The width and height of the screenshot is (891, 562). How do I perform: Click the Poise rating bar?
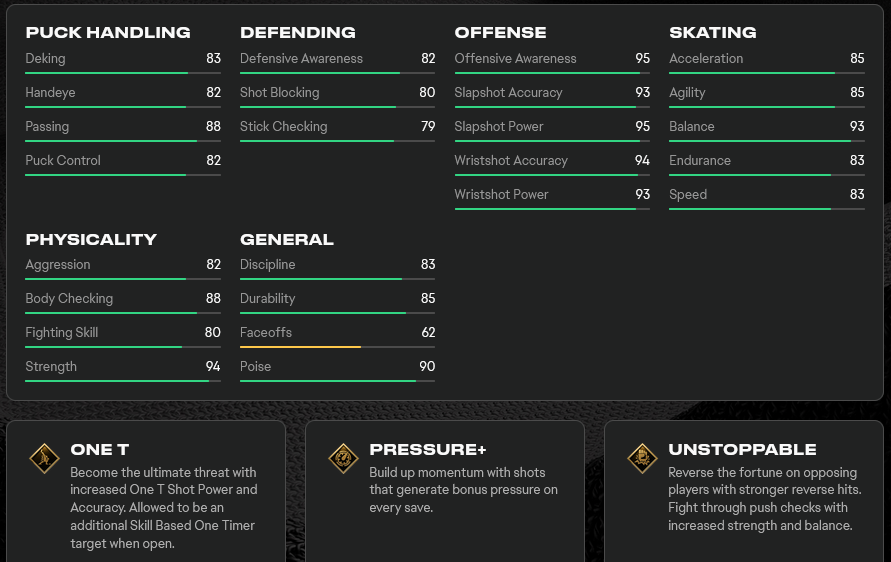[338, 381]
